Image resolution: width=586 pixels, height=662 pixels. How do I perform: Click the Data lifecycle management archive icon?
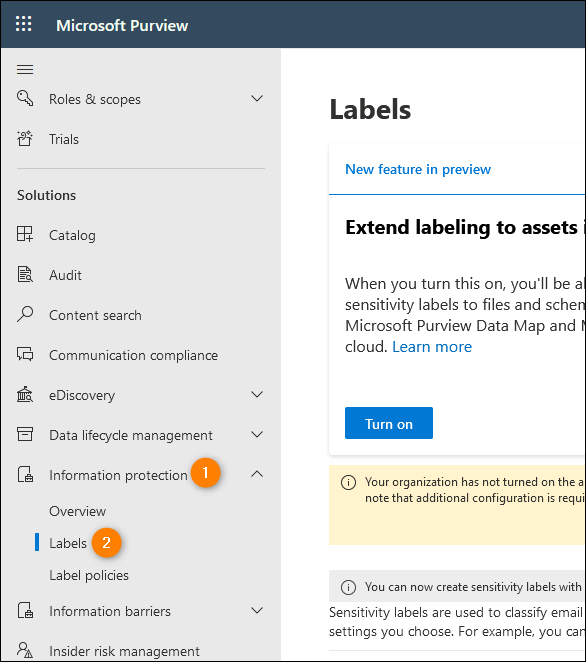[x=25, y=434]
